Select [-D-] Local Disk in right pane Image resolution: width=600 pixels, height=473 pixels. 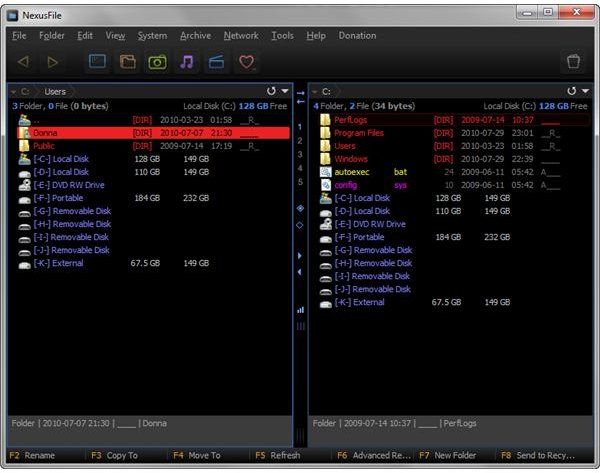[x=454, y=211]
